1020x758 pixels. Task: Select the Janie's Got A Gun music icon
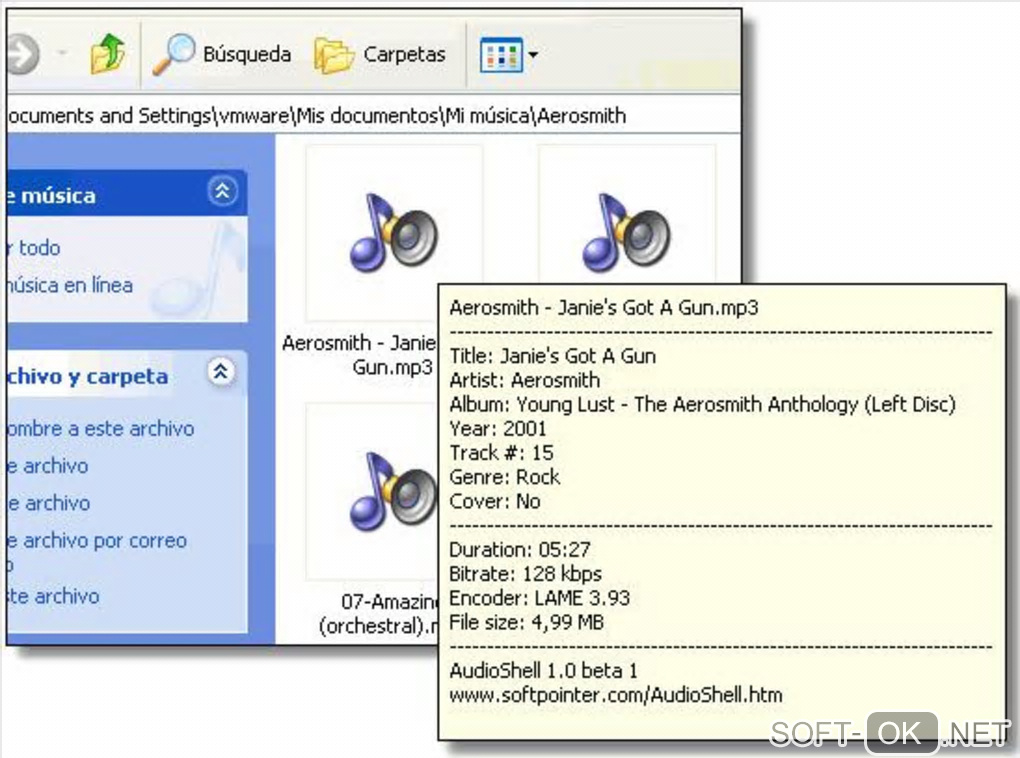393,233
